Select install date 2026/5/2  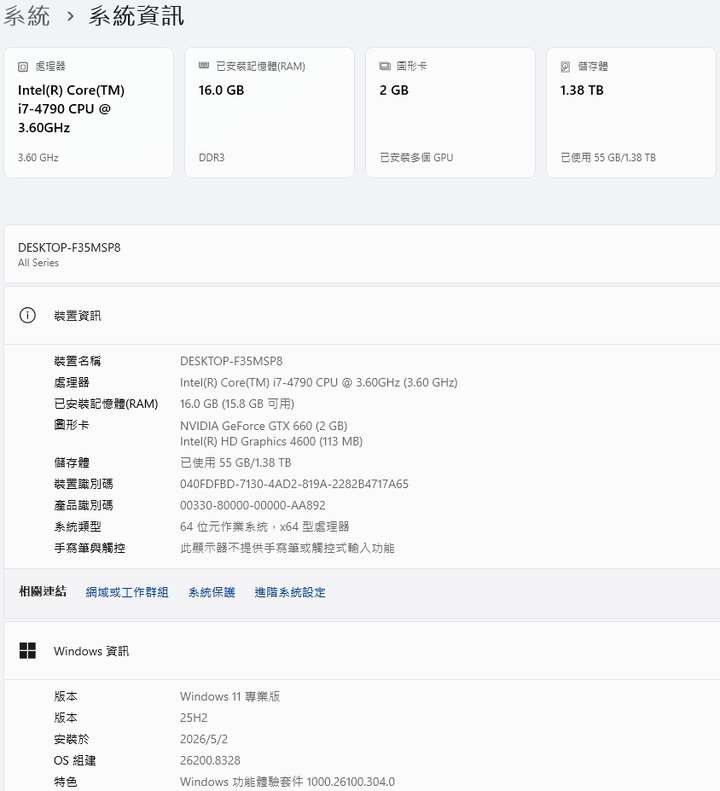click(x=204, y=739)
